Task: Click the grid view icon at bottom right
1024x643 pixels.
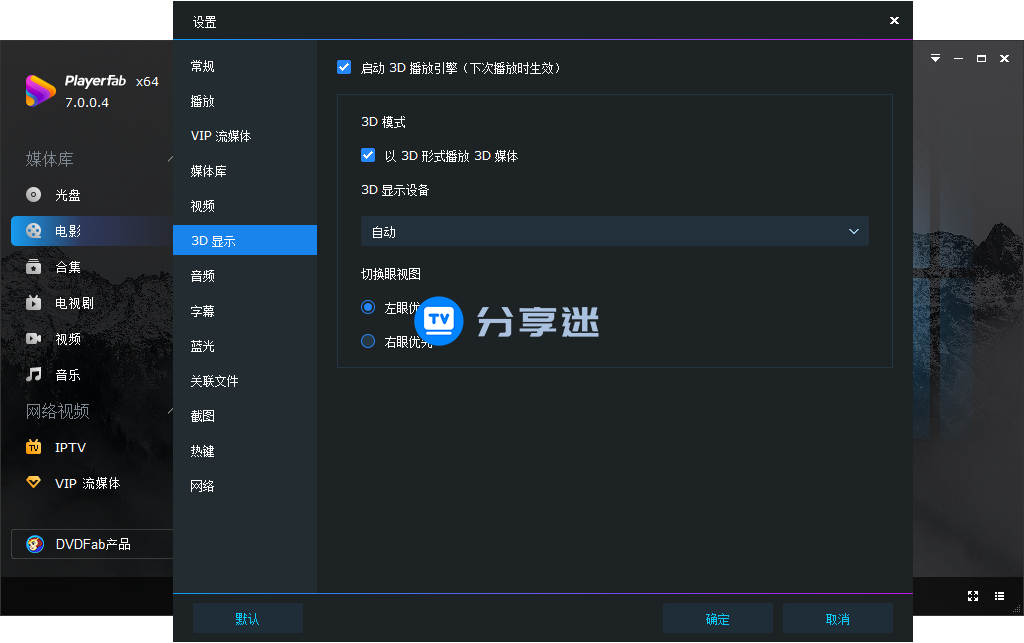Action: coord(998,596)
